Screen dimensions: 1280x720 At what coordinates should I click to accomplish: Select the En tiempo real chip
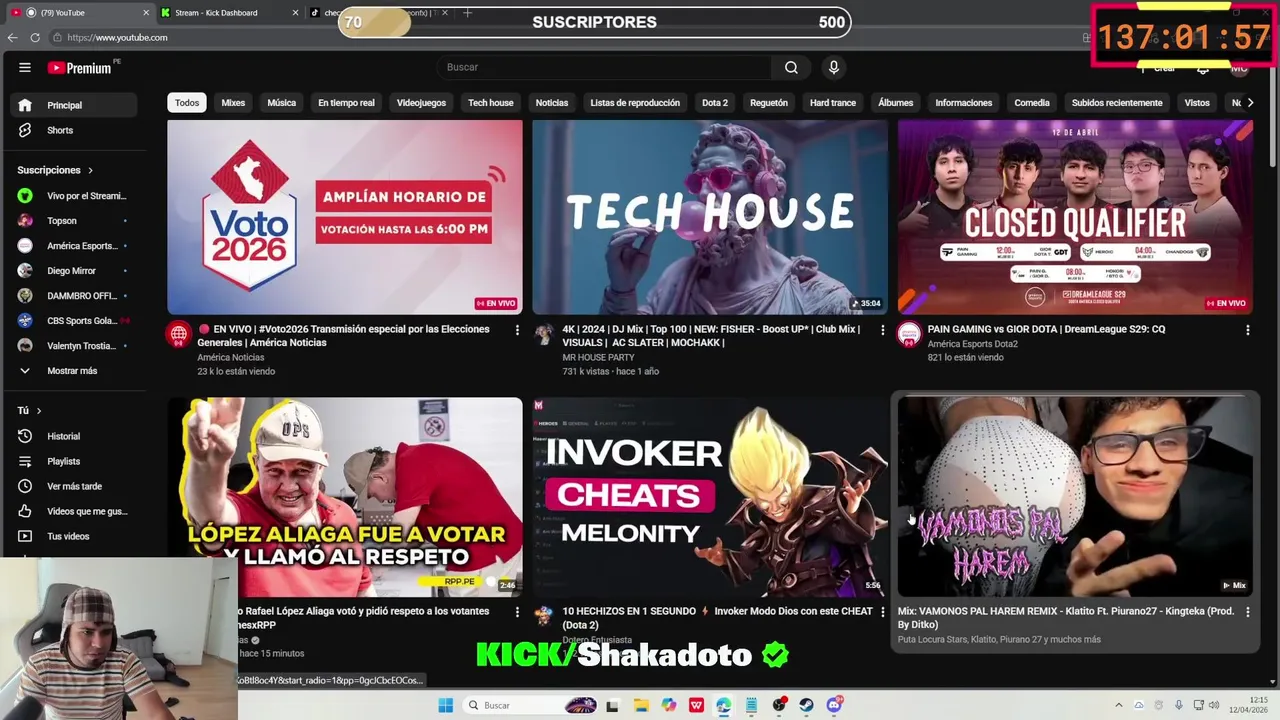(346, 103)
